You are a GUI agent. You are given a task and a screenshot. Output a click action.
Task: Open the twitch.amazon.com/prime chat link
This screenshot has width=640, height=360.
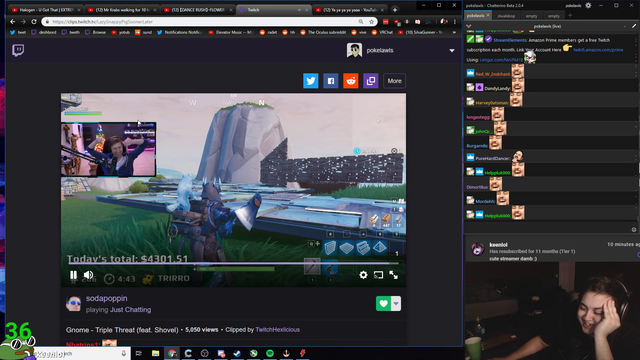pos(598,50)
